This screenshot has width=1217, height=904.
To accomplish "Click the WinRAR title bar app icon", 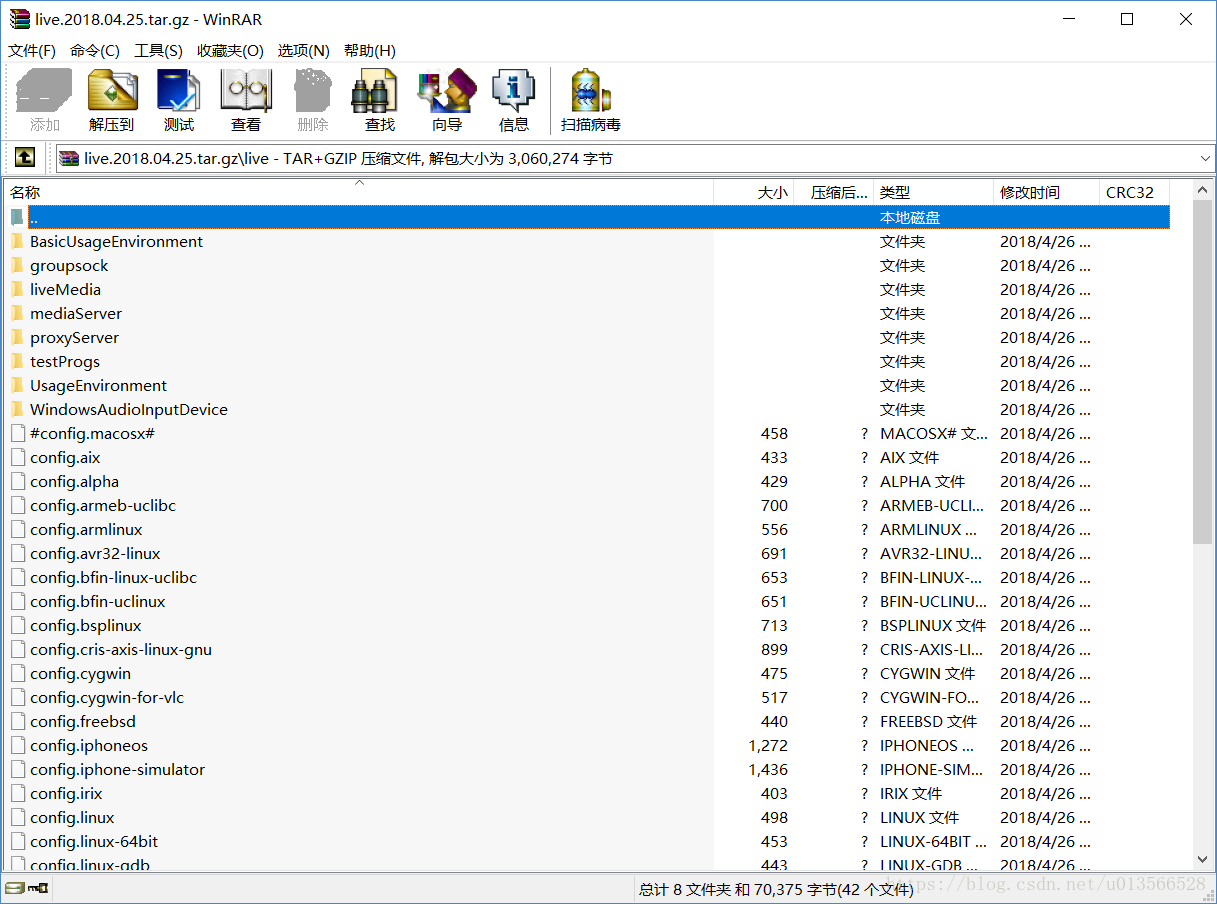I will pyautogui.click(x=19, y=19).
